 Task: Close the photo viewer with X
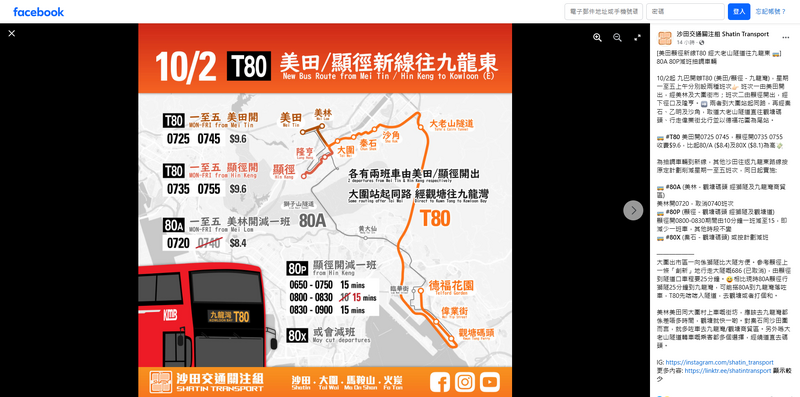[12, 34]
